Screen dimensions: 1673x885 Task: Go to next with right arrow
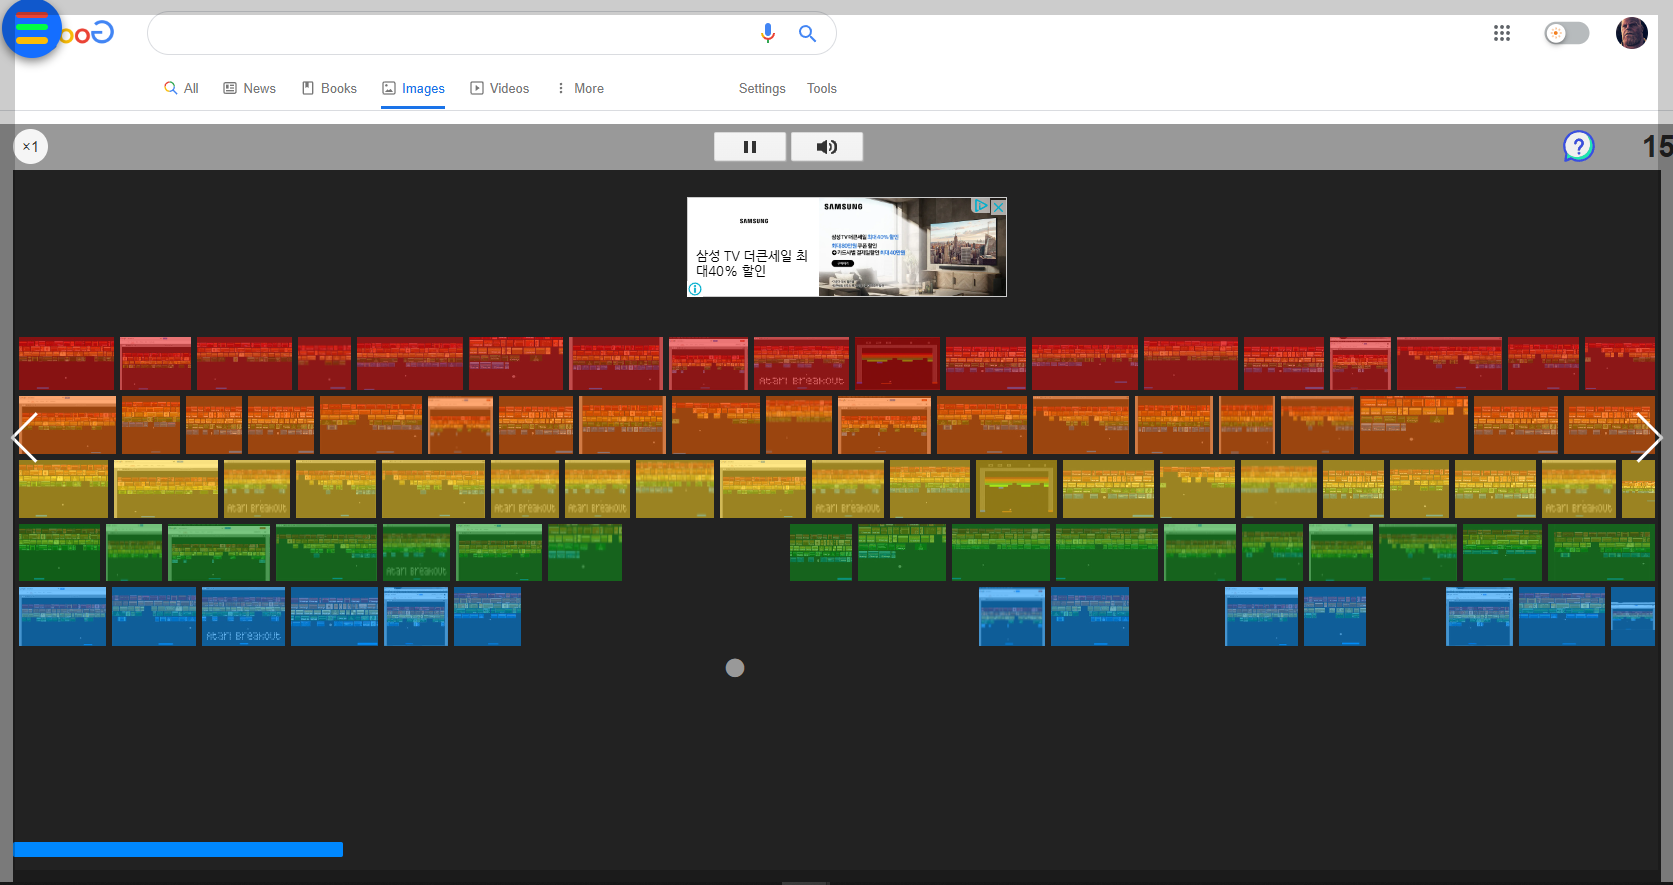(1649, 437)
